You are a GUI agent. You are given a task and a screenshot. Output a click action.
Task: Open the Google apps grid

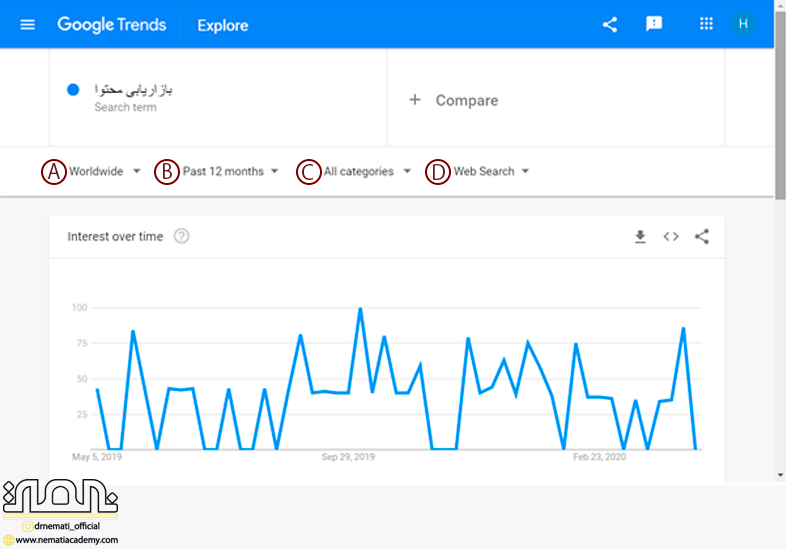pyautogui.click(x=706, y=24)
